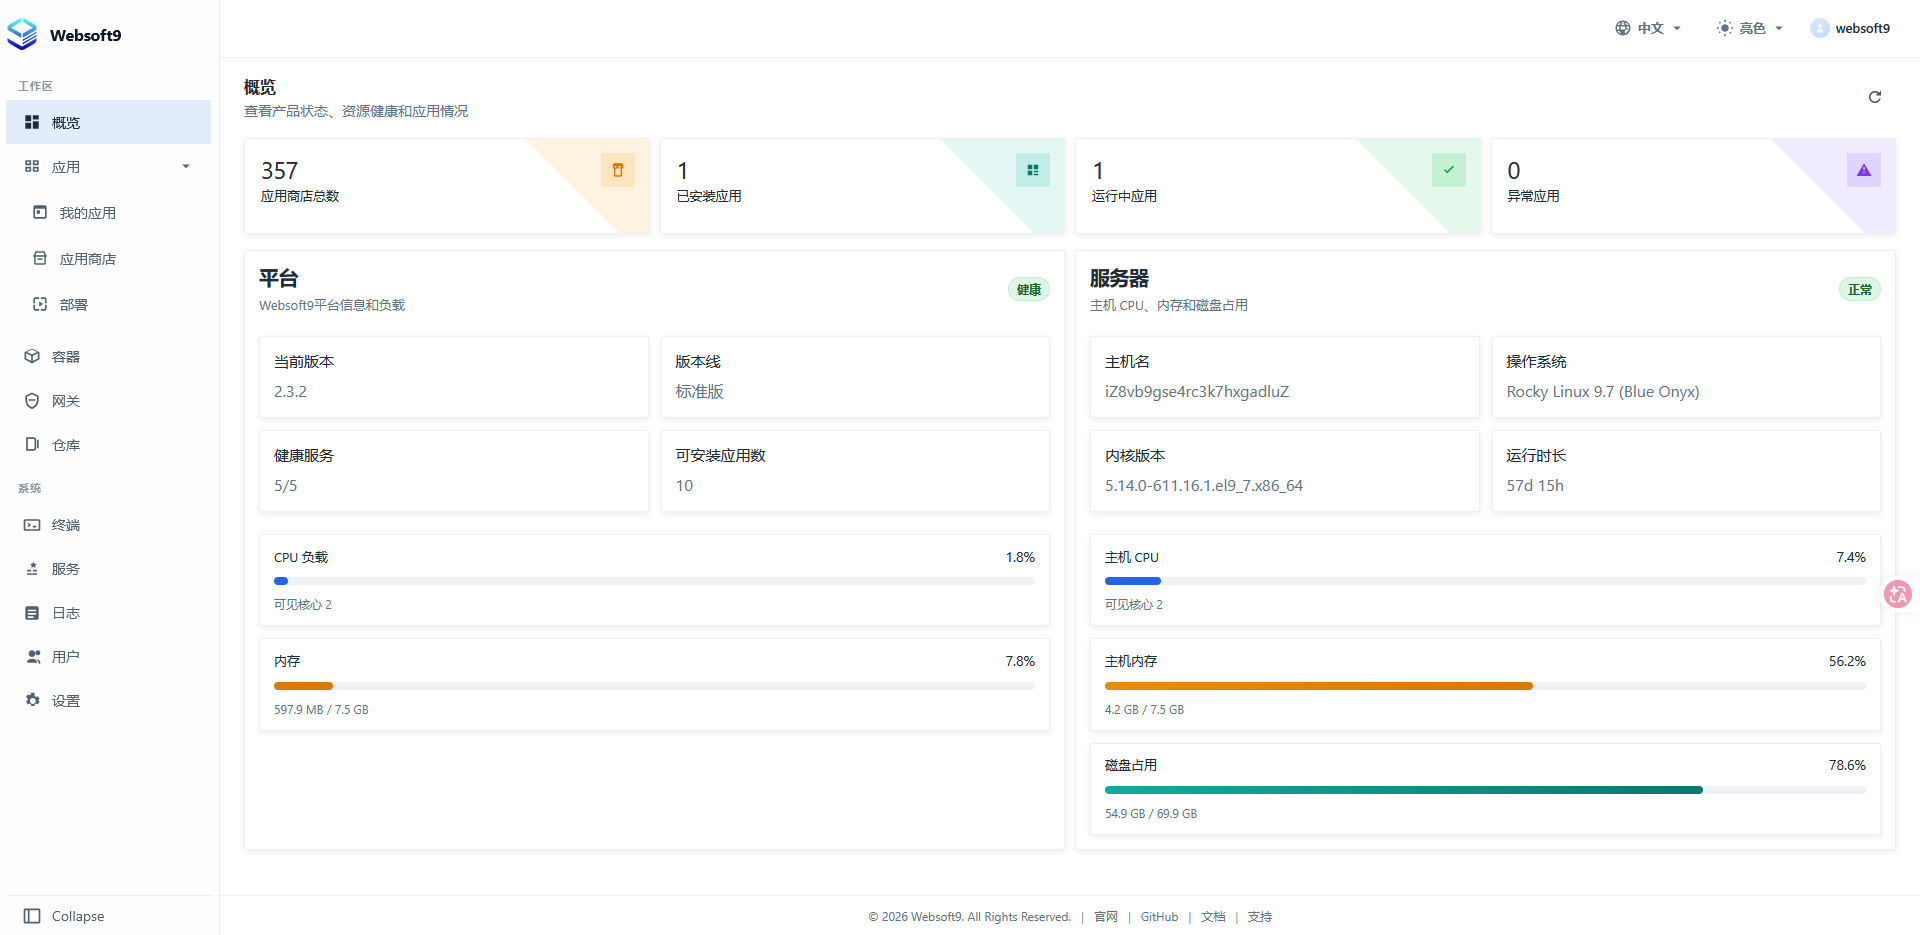Click the 正常 server status badge
The height and width of the screenshot is (935, 1920).
click(1860, 289)
